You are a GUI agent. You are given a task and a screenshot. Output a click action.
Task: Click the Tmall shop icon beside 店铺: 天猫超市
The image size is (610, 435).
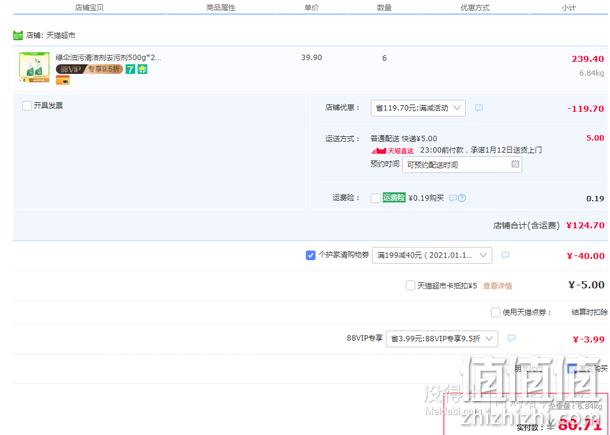[18, 35]
